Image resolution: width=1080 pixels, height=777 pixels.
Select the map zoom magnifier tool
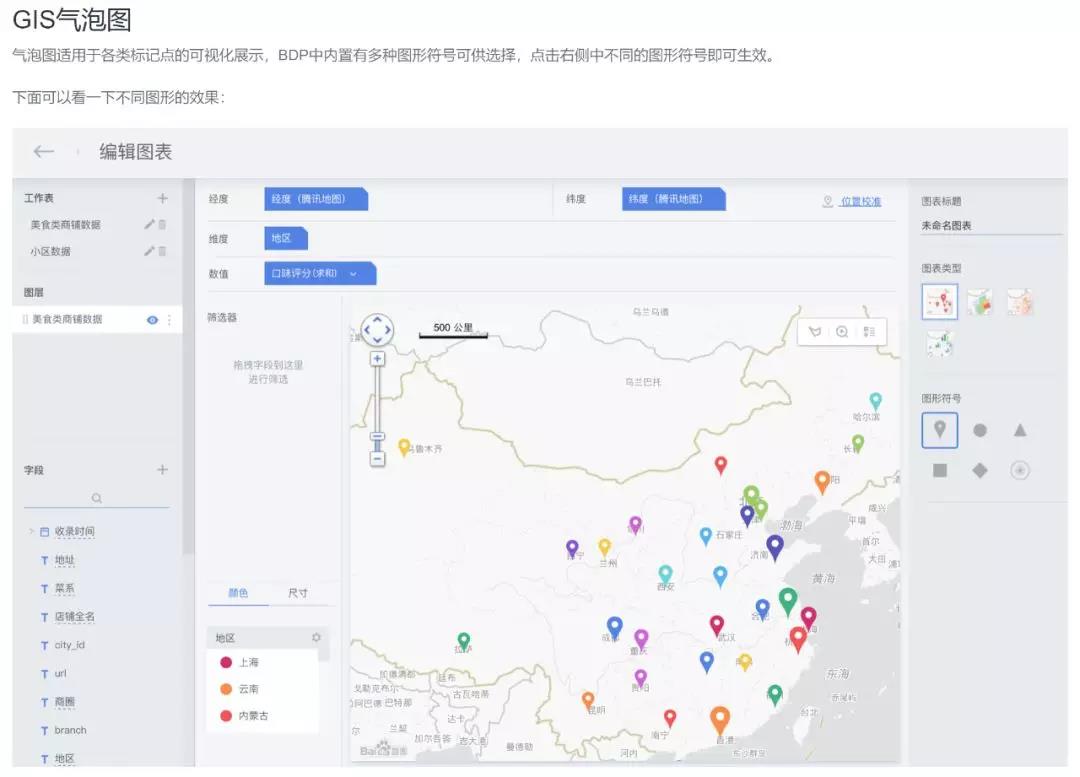(842, 332)
